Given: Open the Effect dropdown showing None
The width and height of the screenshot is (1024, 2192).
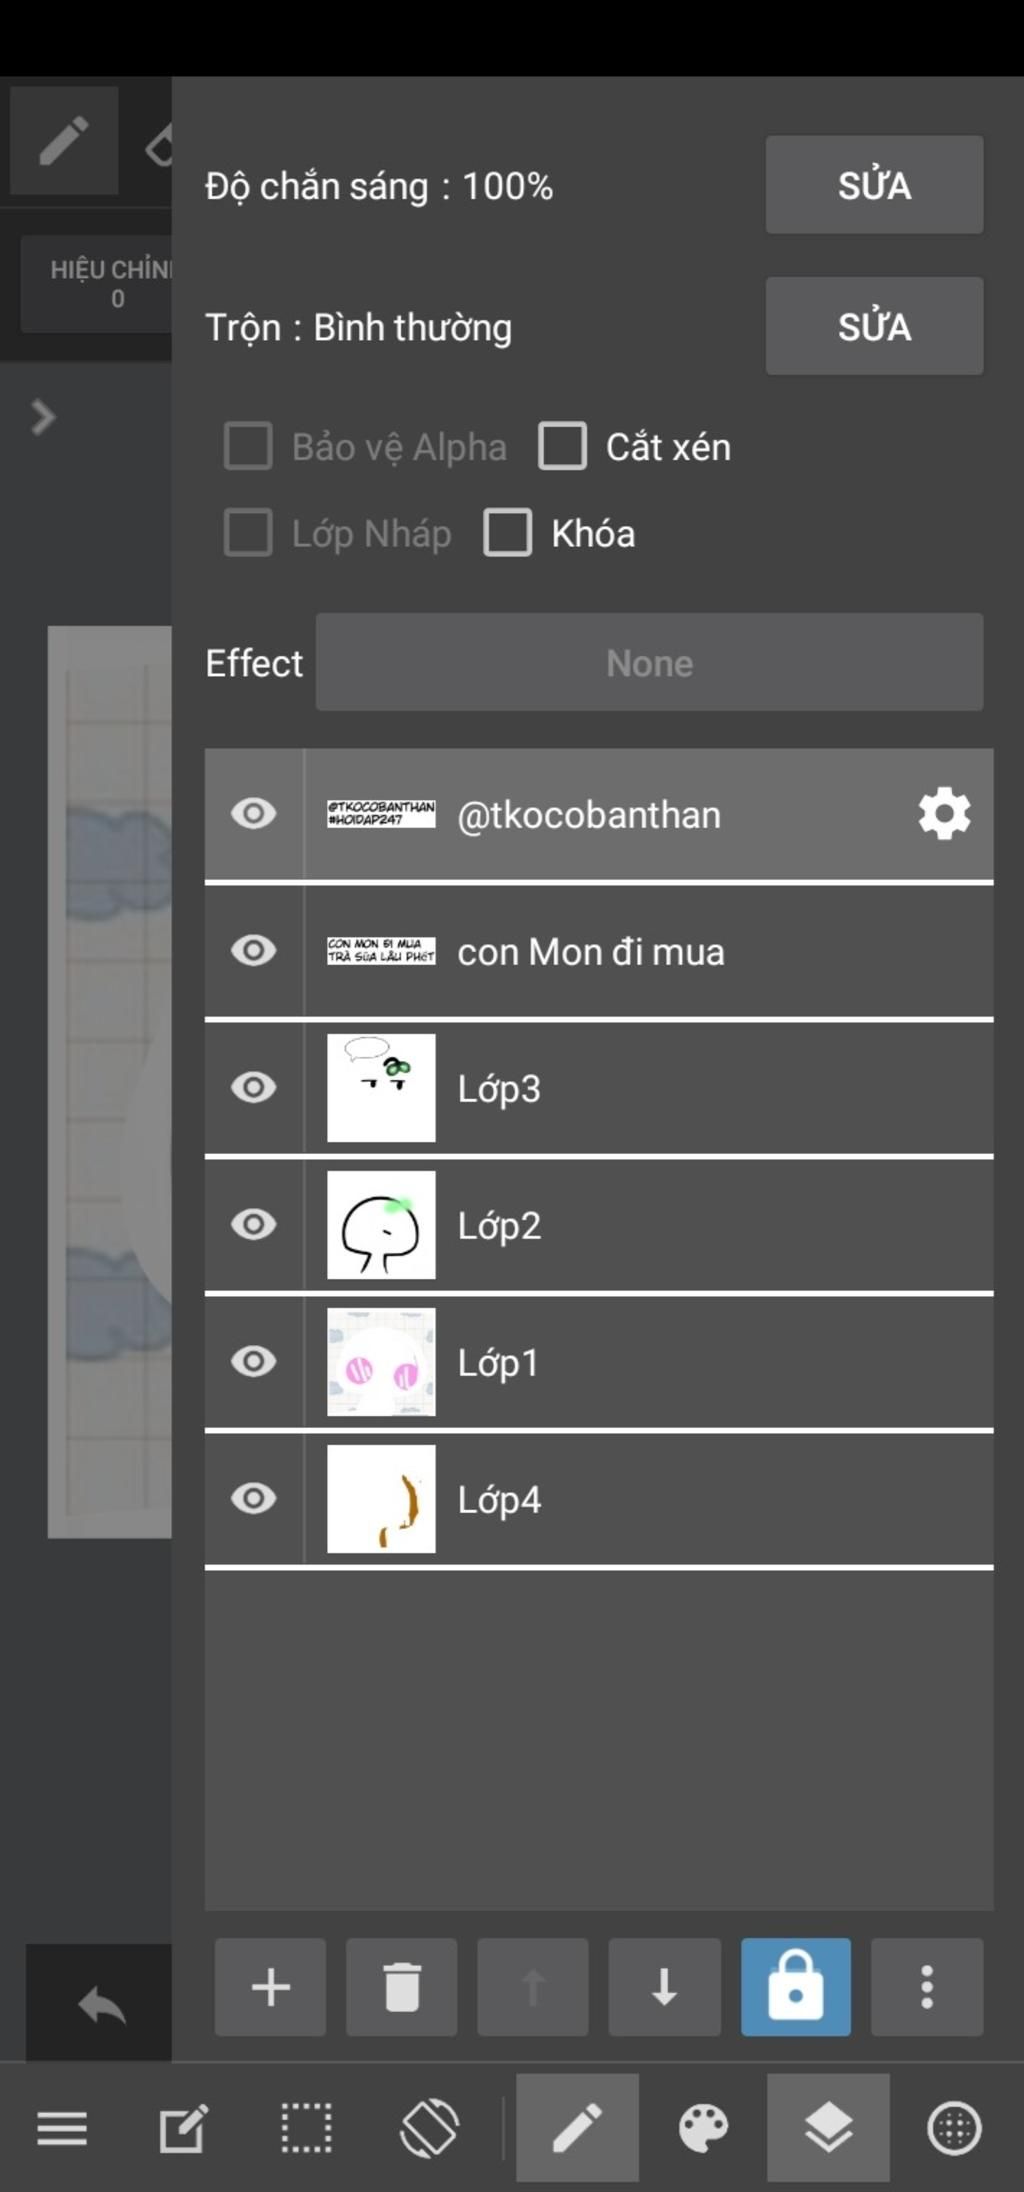Looking at the screenshot, I should tap(649, 662).
